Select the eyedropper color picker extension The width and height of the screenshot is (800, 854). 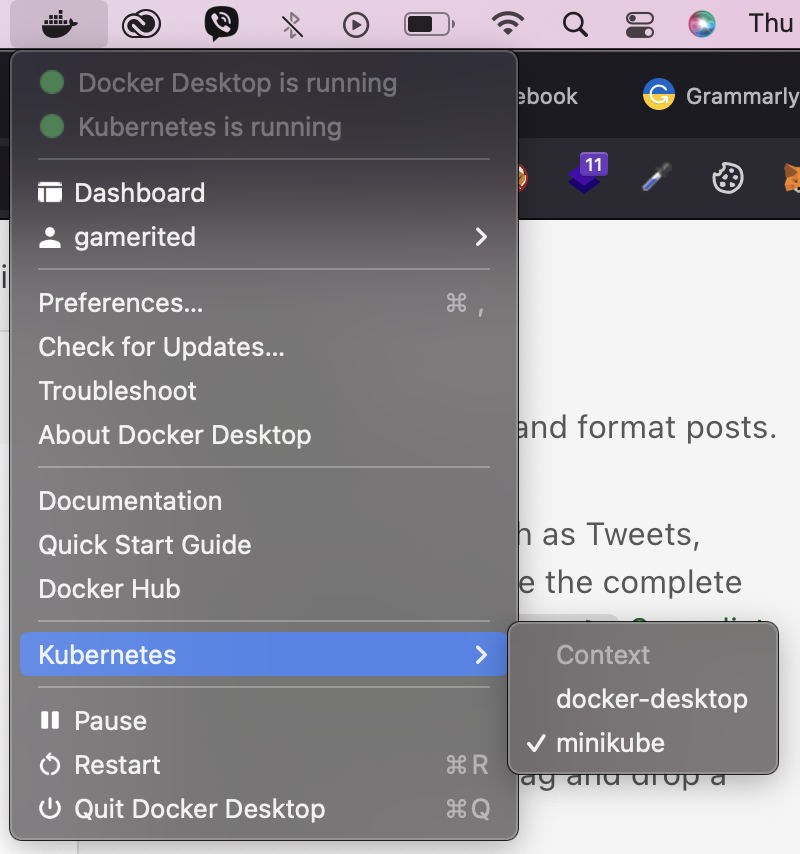(656, 178)
